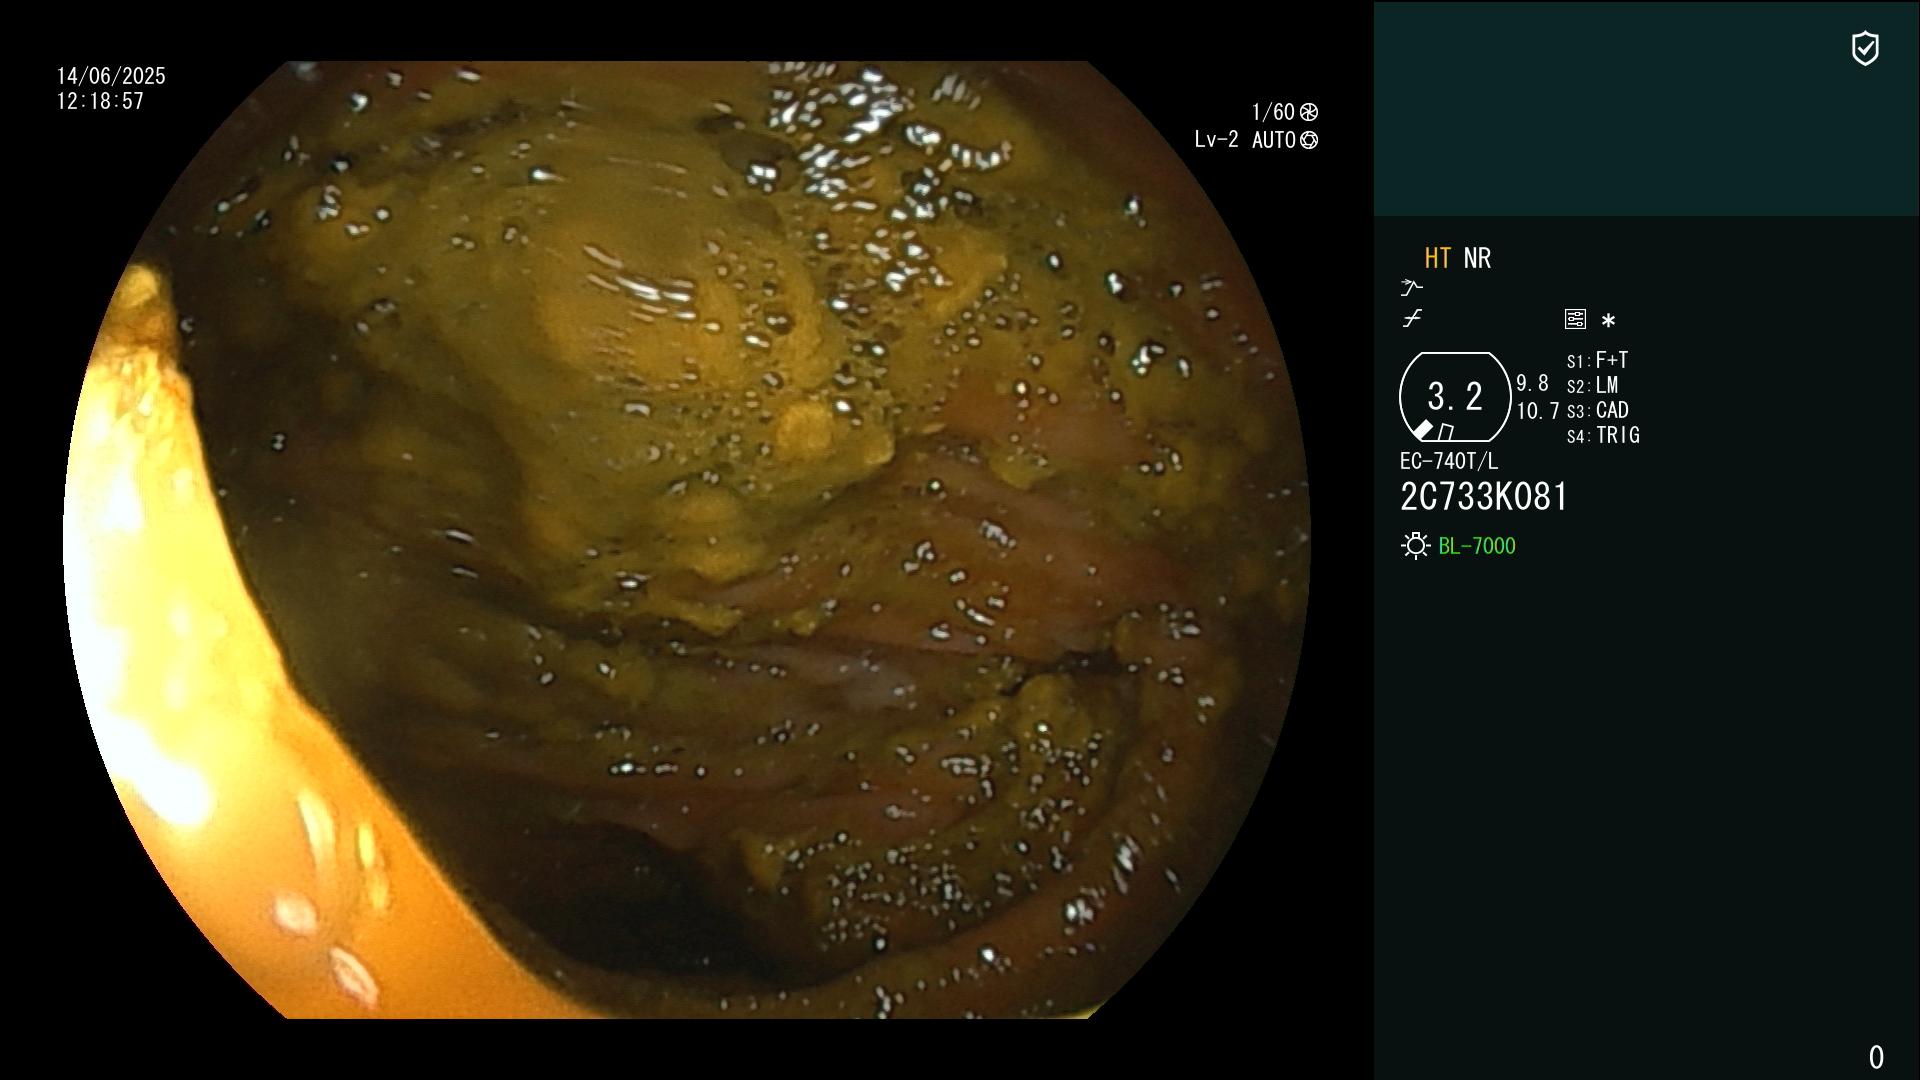Click the crossed curve icon above the scope diagram
Image resolution: width=1920 pixels, height=1080 pixels.
(x=1412, y=318)
